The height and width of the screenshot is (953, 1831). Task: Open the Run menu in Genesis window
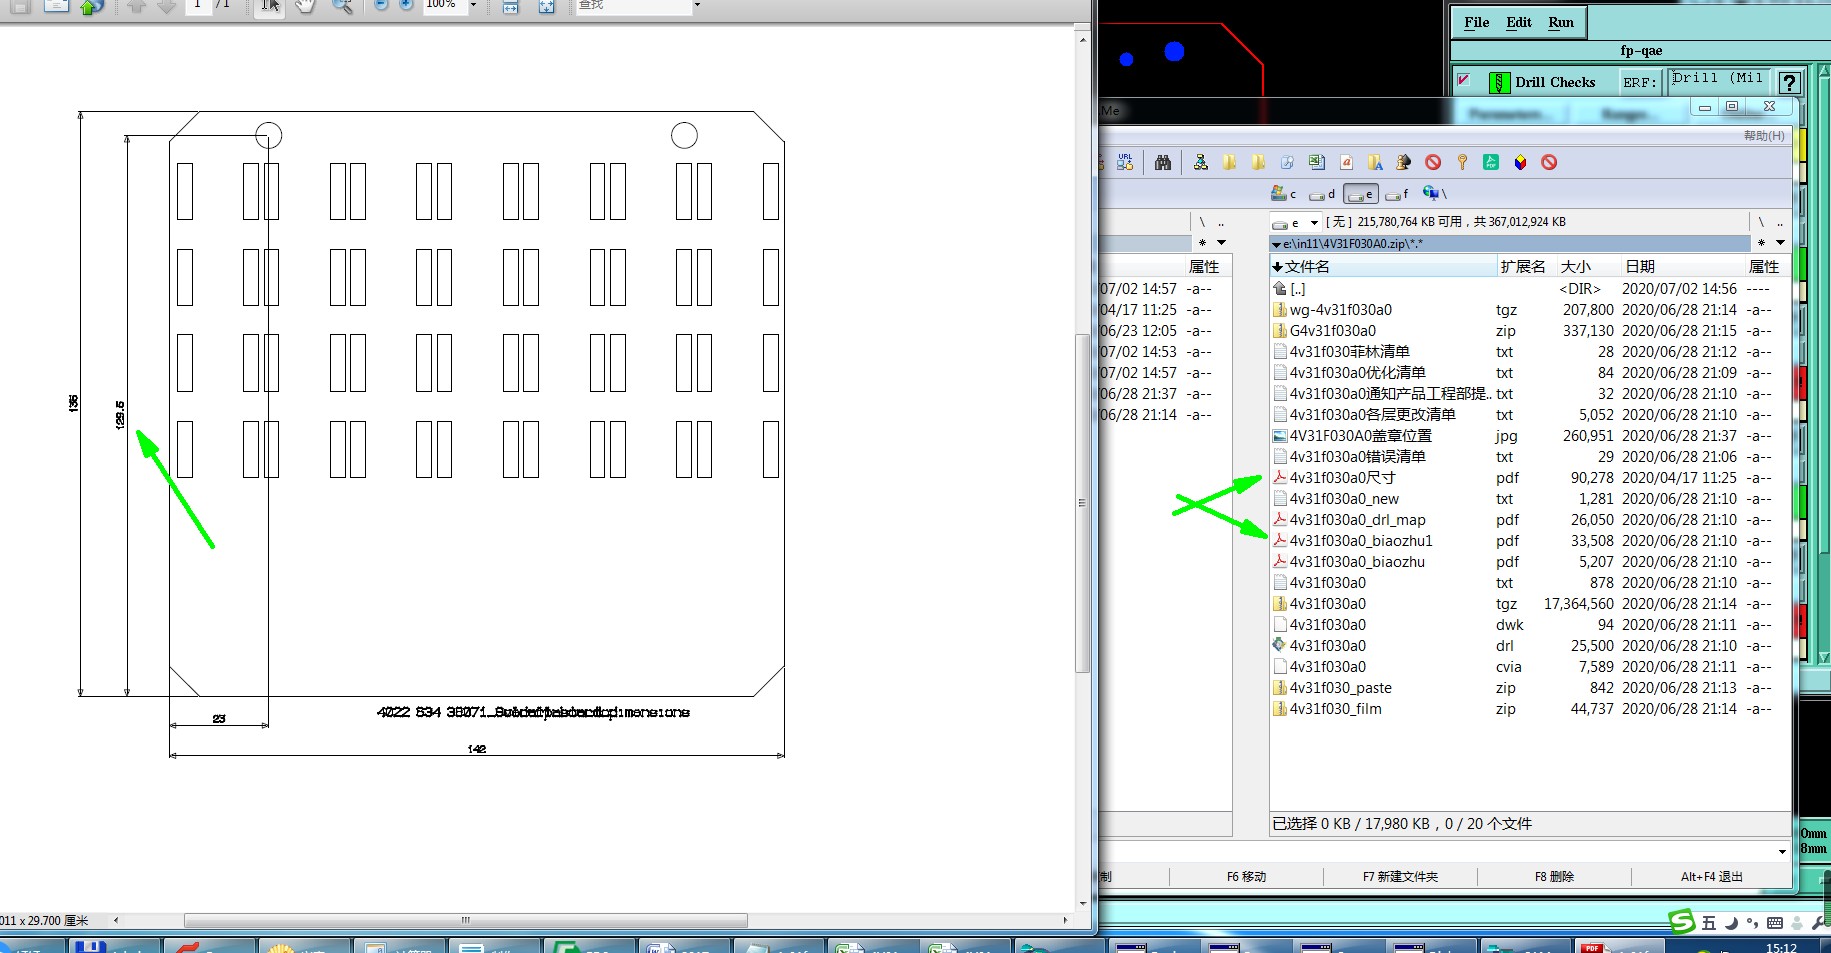[1560, 22]
